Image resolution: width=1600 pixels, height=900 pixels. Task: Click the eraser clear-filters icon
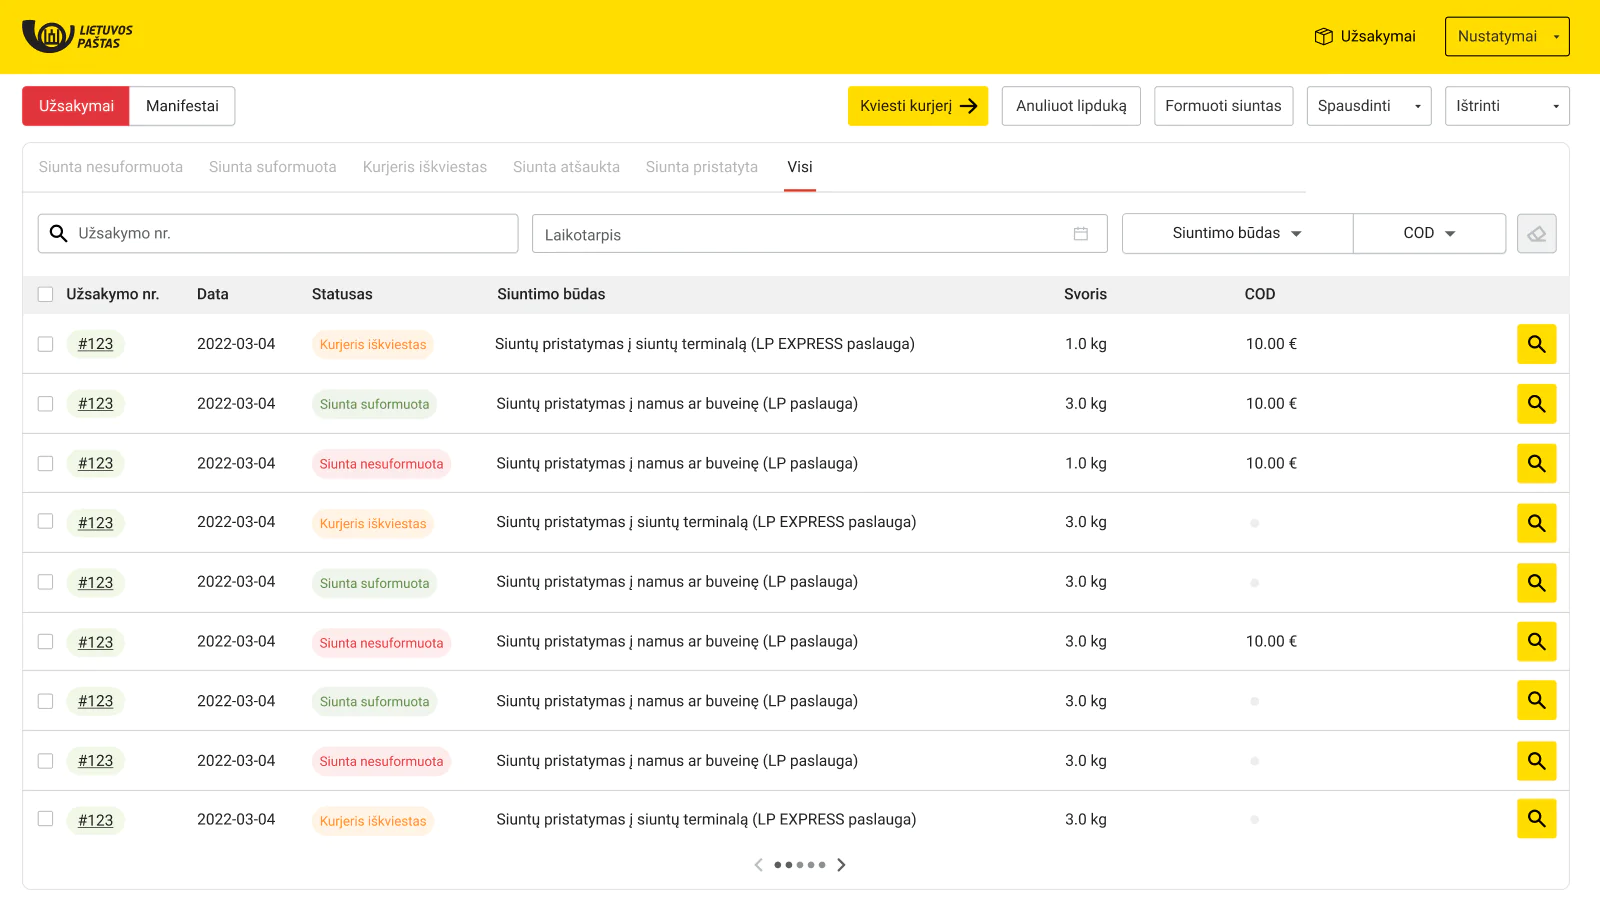coord(1536,234)
